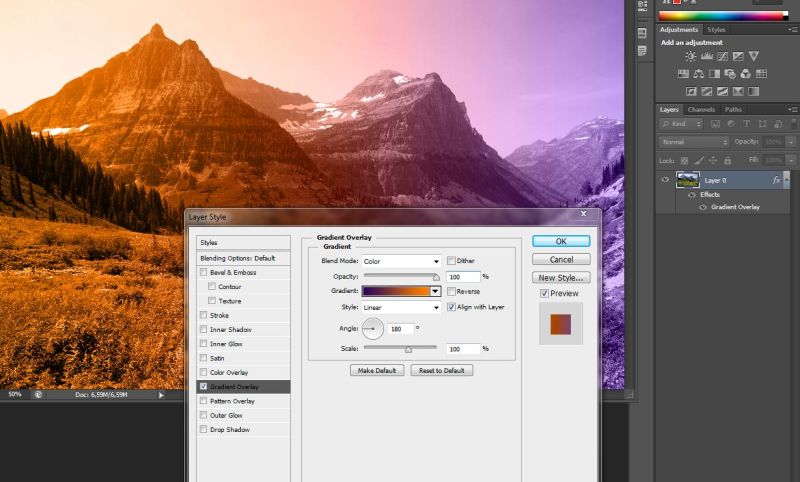Click OK in Layer Style dialog

[561, 241]
